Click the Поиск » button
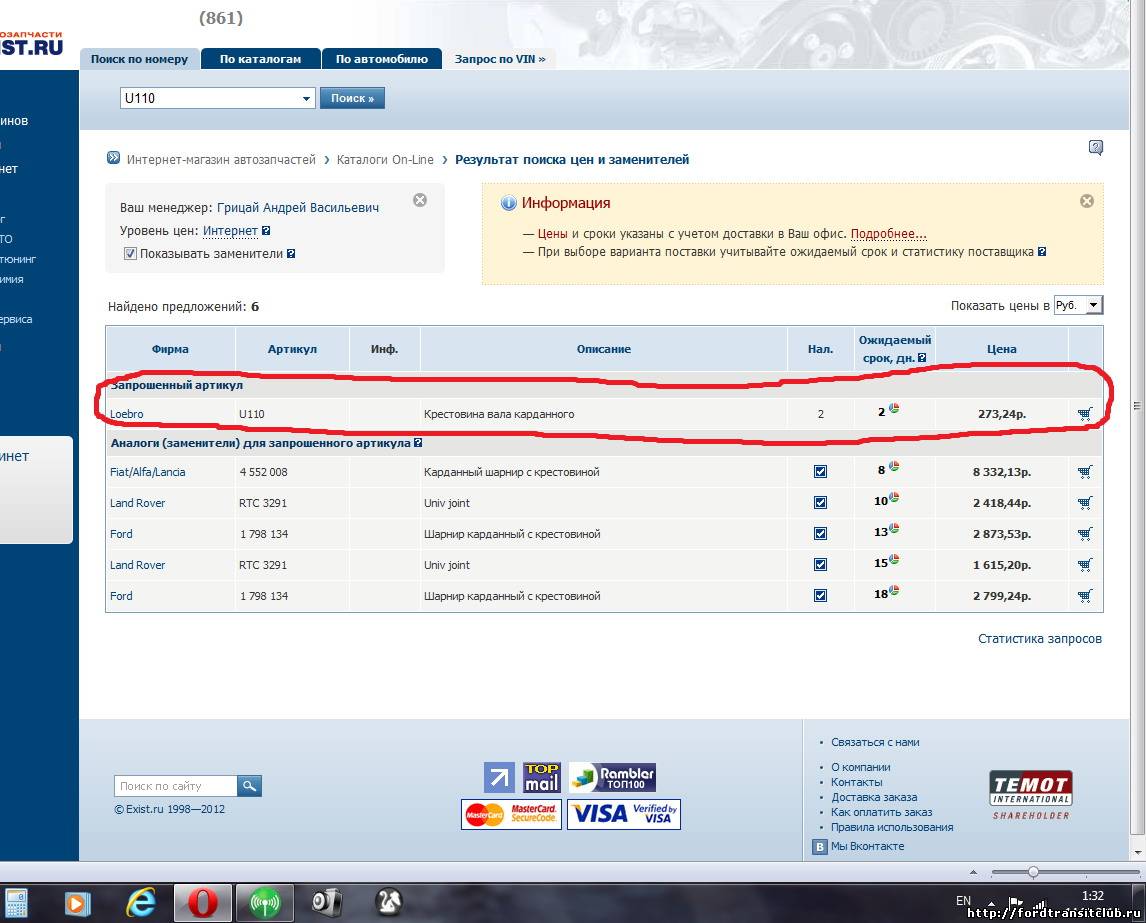This screenshot has width=1146, height=923. (x=352, y=98)
